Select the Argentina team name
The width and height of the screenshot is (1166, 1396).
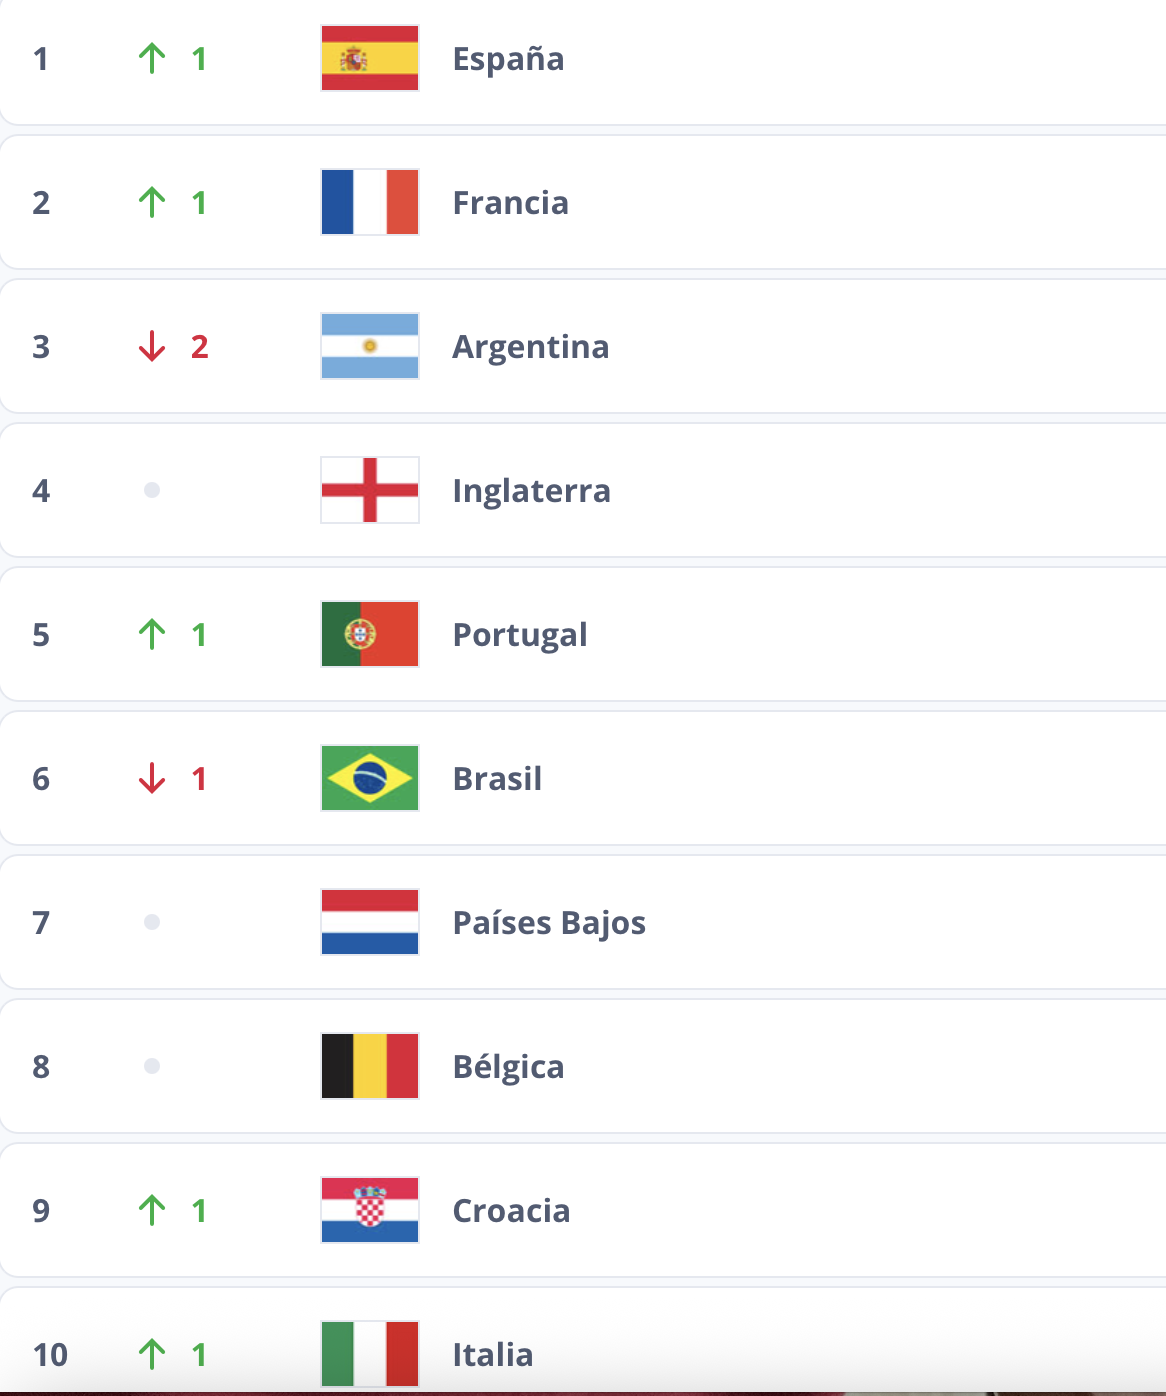pyautogui.click(x=530, y=347)
